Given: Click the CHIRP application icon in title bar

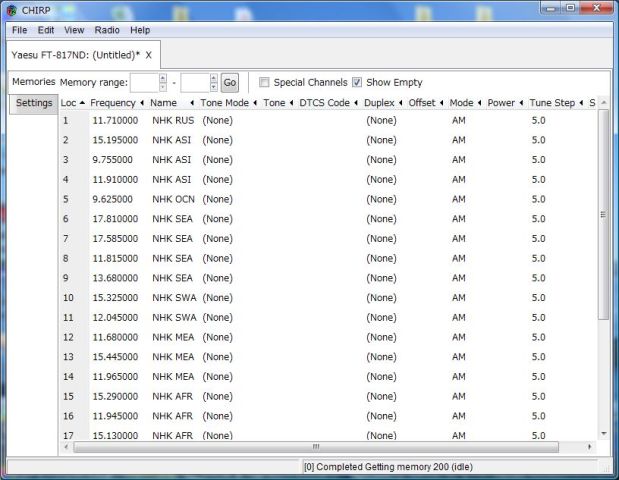Looking at the screenshot, I should pyautogui.click(x=12, y=10).
